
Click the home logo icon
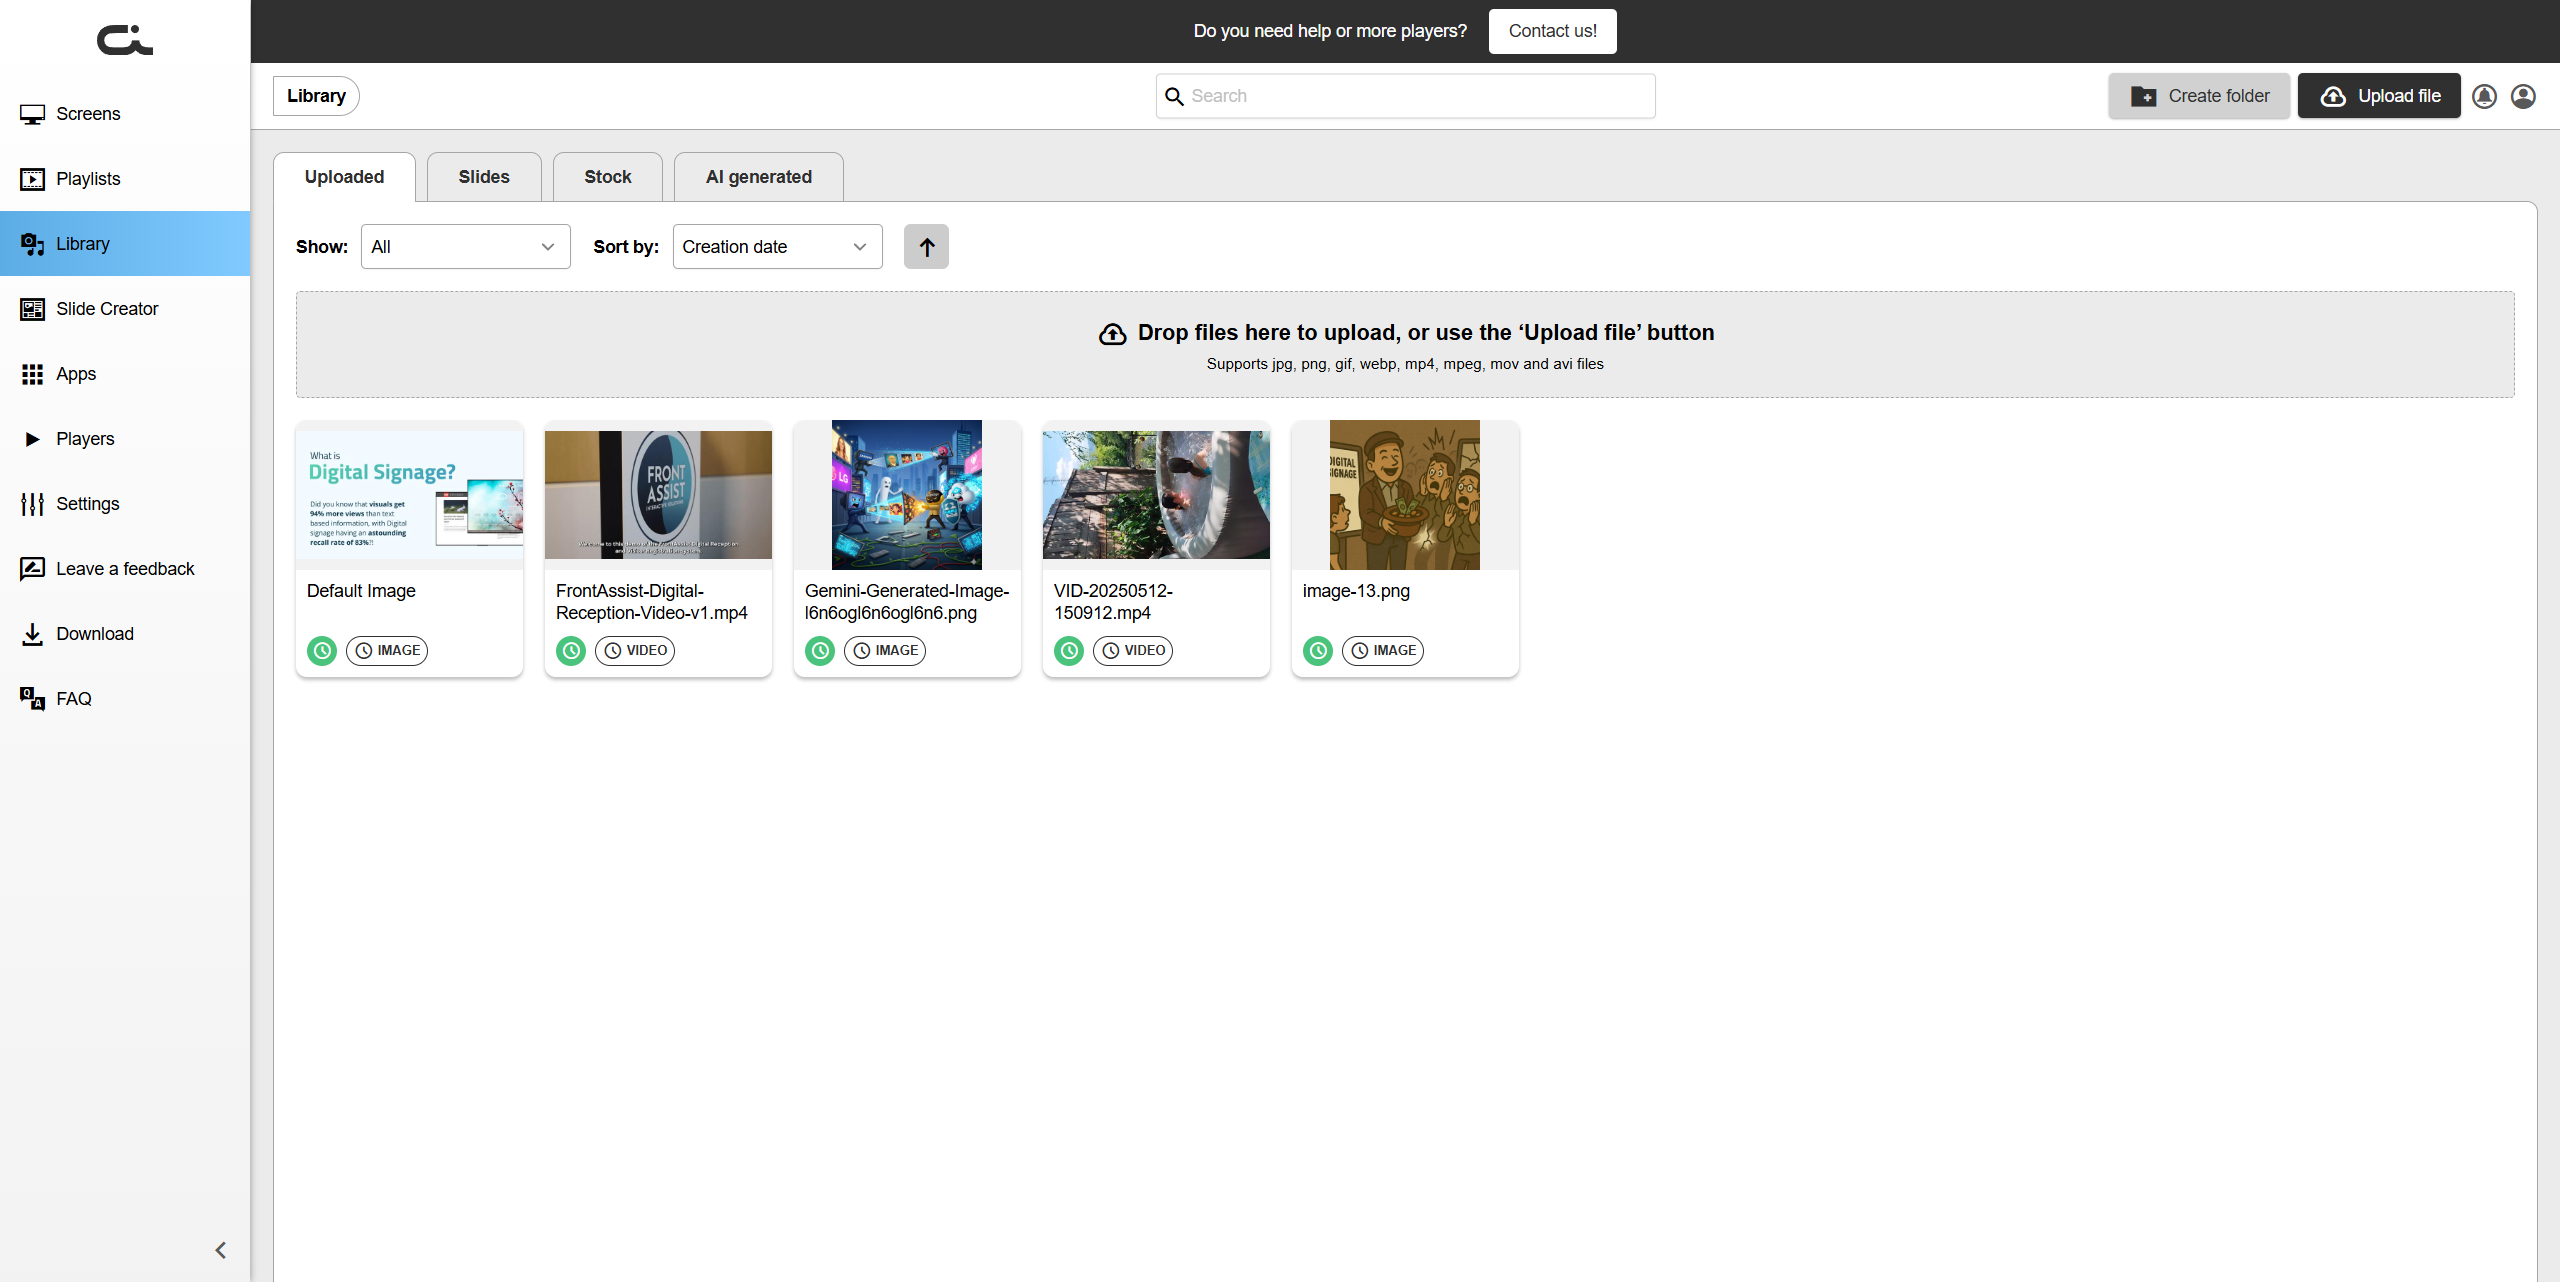tap(125, 40)
